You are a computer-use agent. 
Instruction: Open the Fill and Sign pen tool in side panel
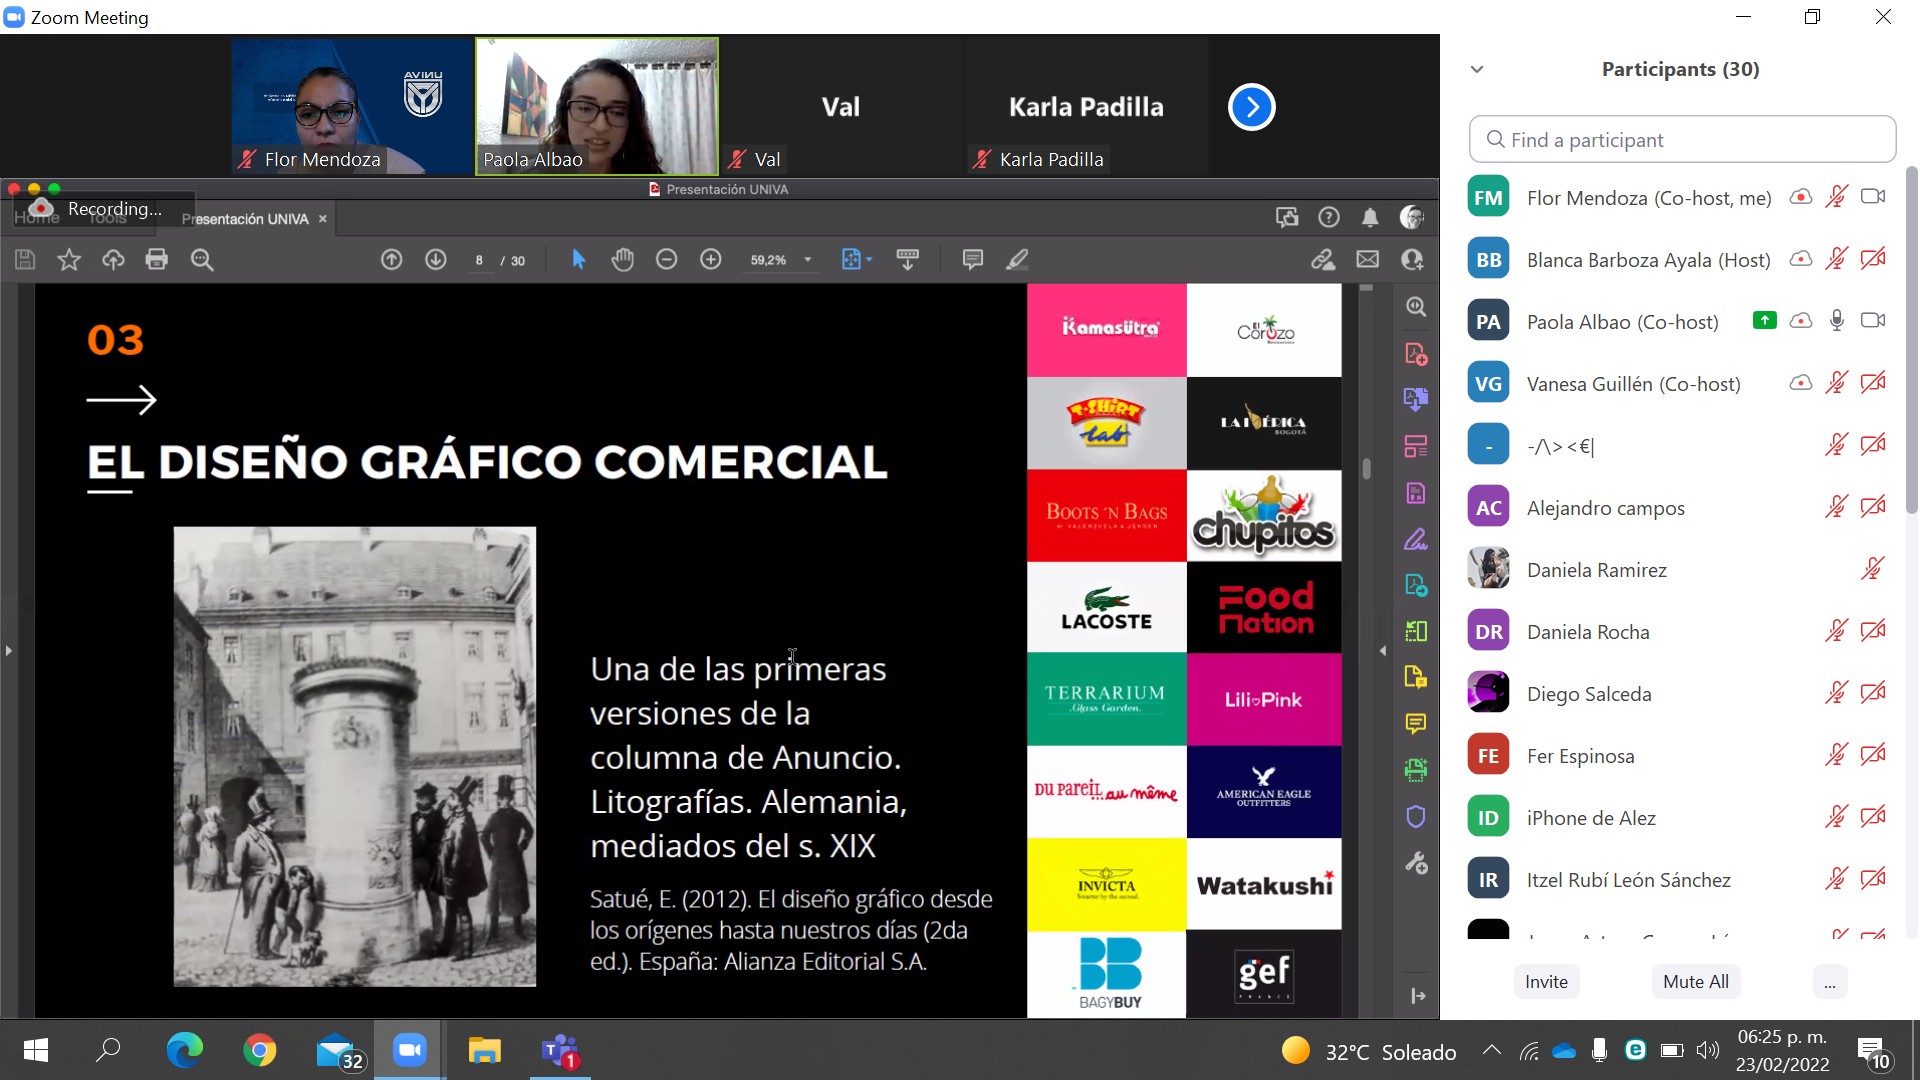pyautogui.click(x=1416, y=540)
